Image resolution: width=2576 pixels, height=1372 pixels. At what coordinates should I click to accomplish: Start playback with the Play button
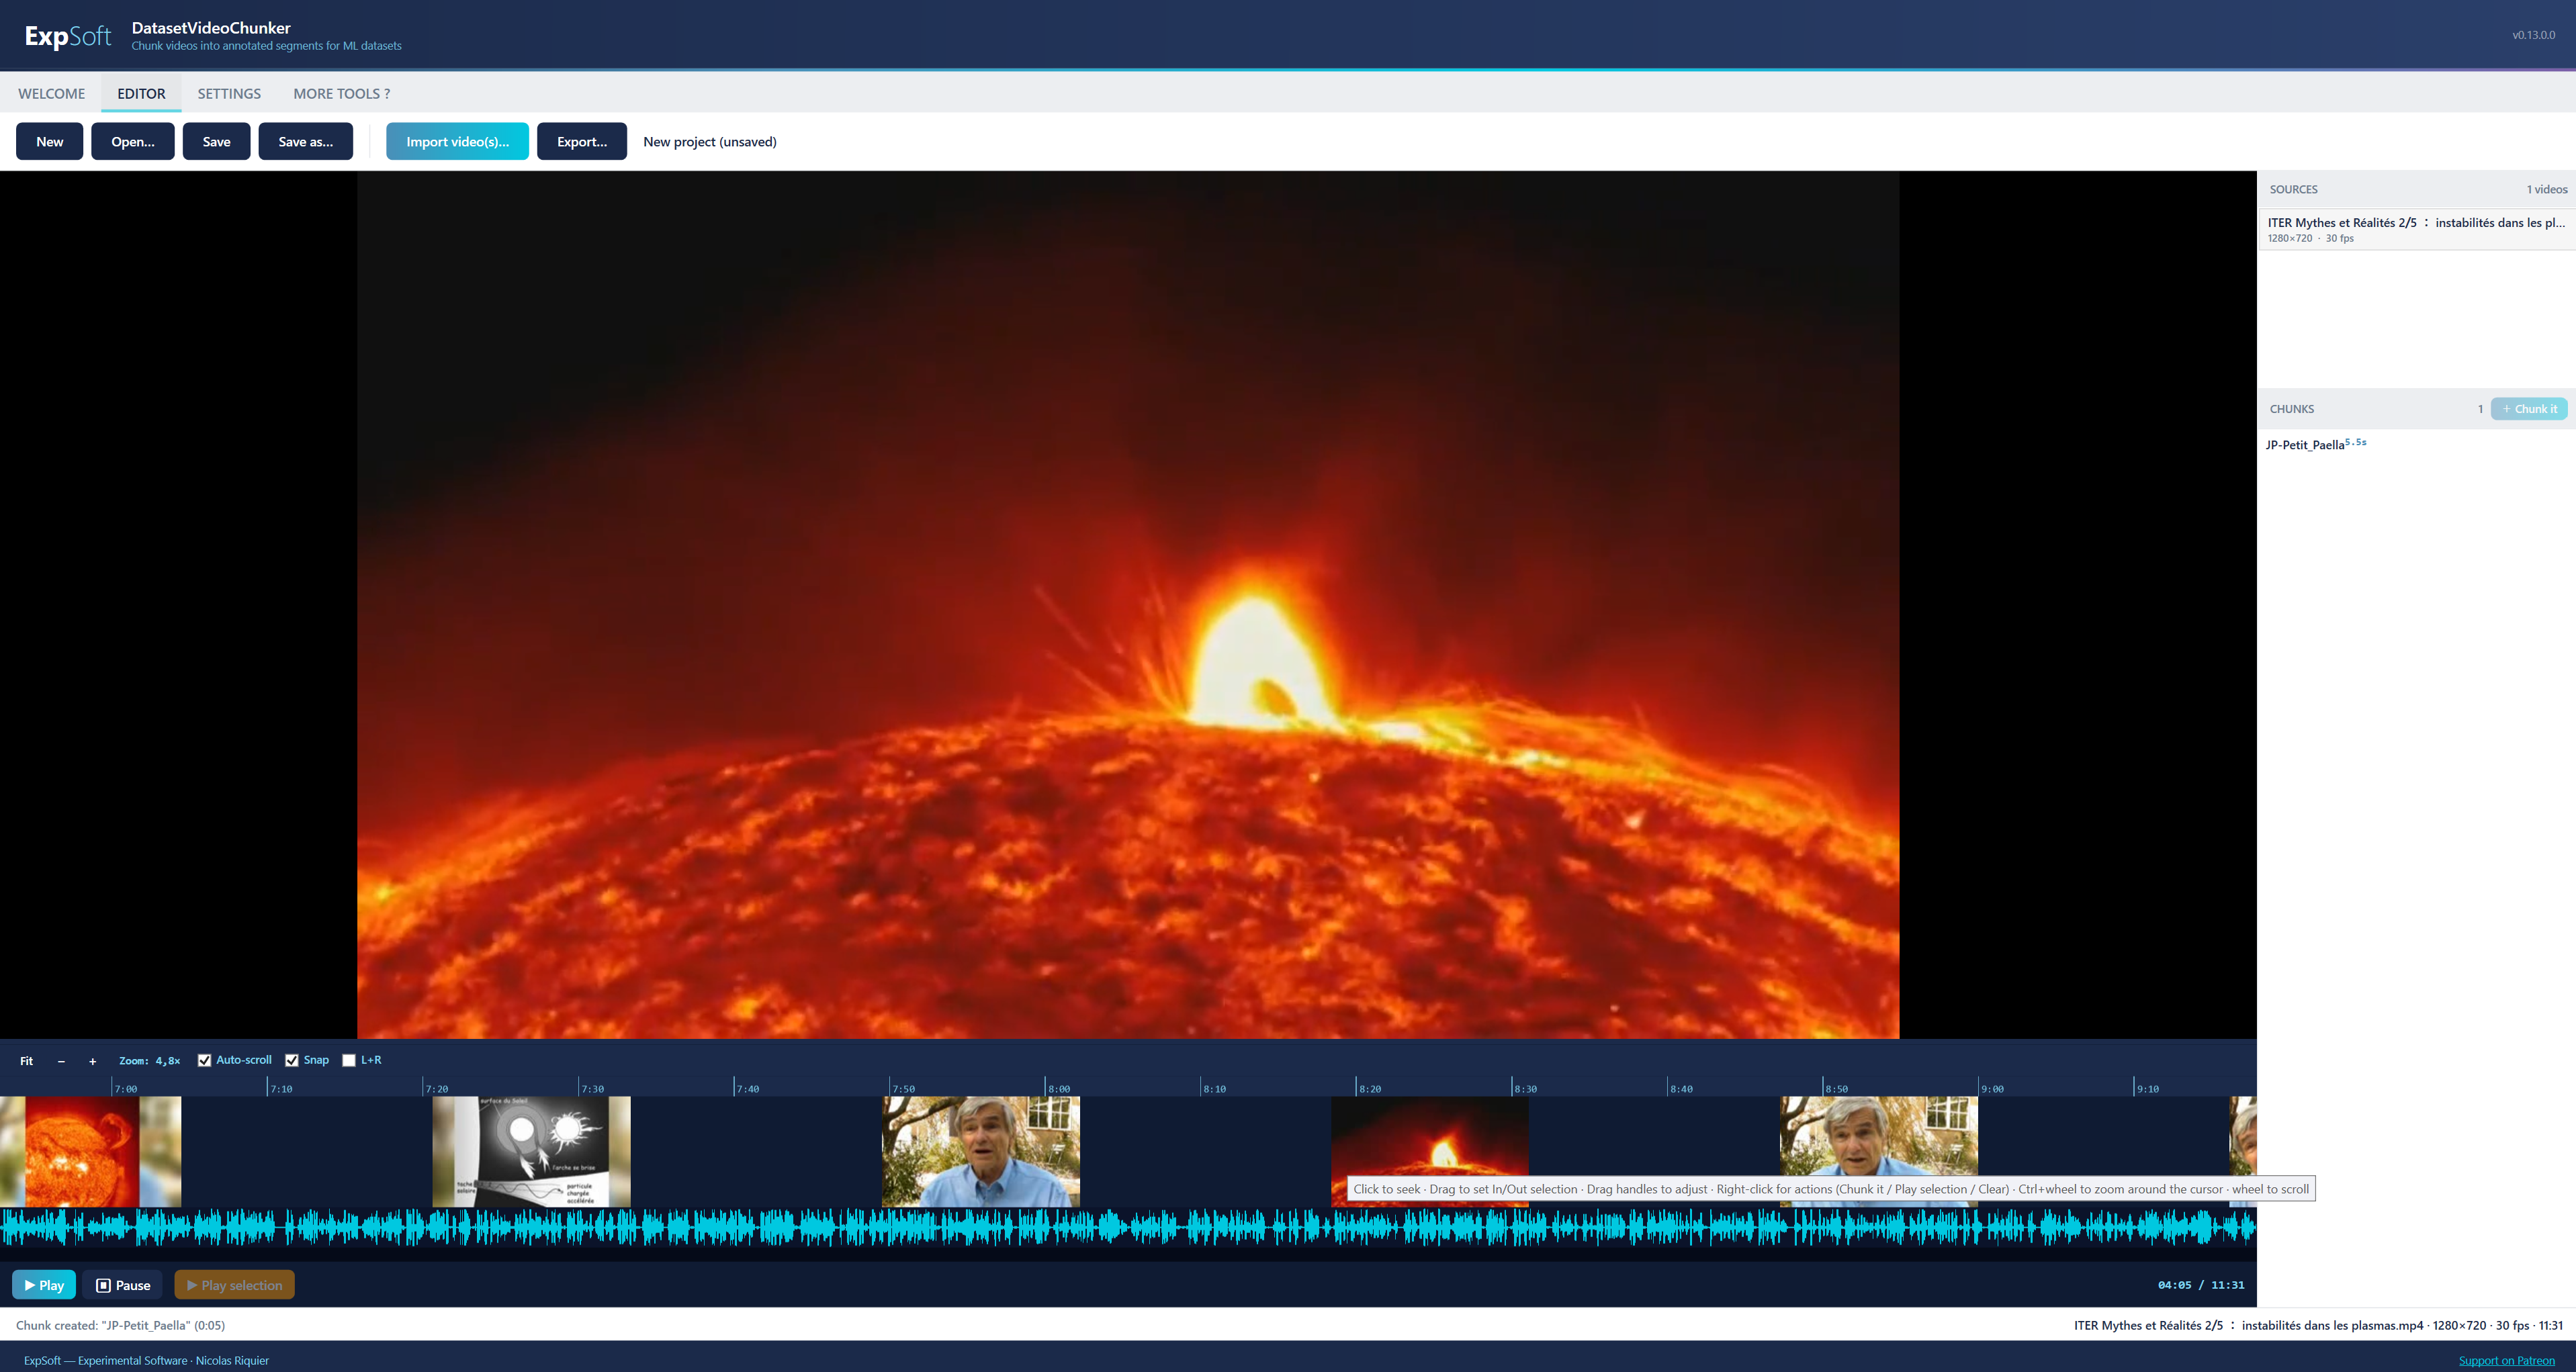[x=44, y=1285]
